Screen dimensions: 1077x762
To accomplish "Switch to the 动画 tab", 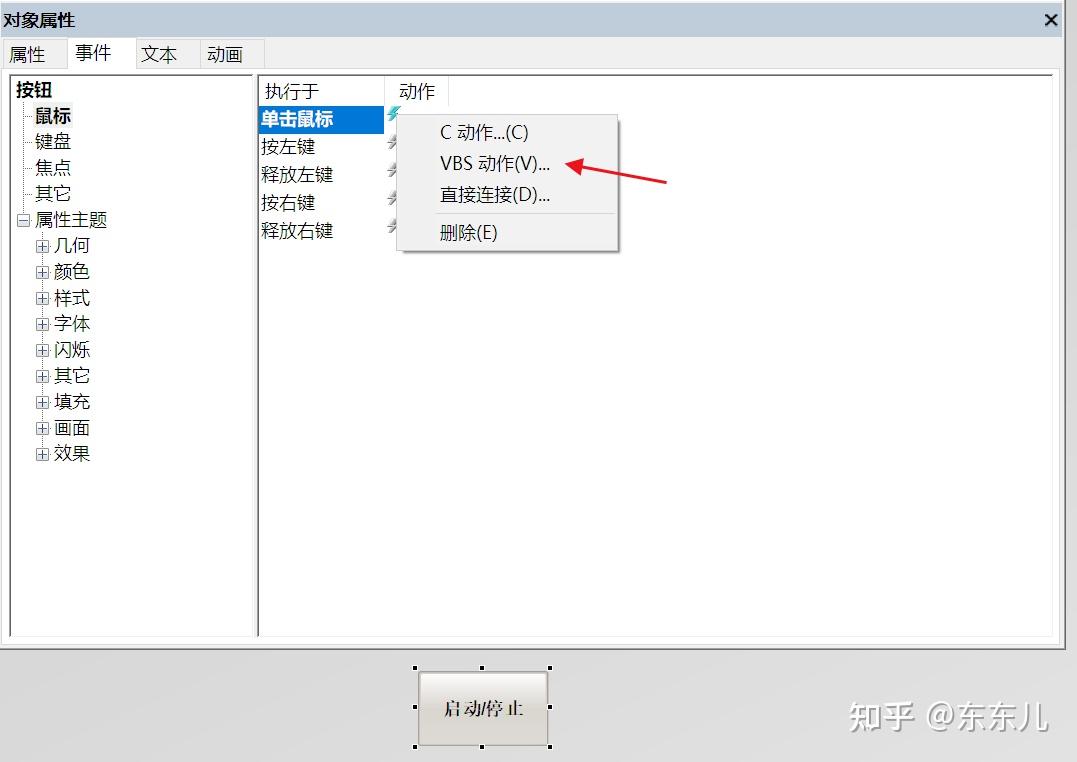I will pos(226,54).
